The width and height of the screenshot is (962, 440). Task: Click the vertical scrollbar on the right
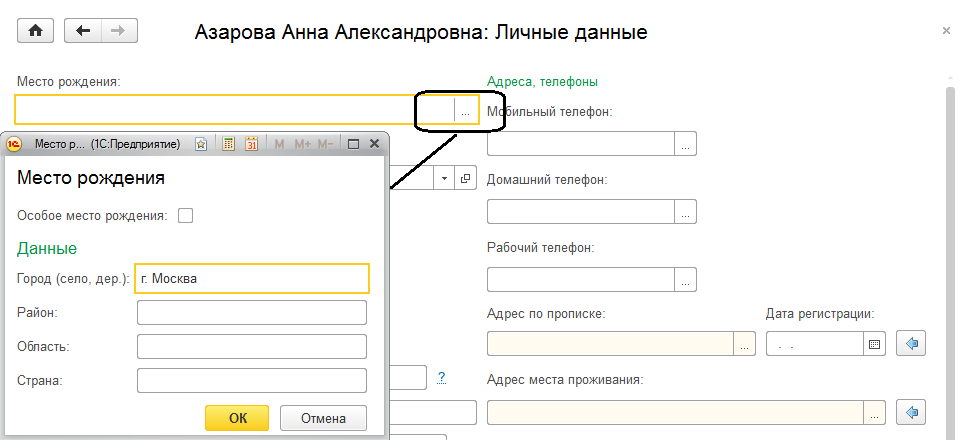click(948, 250)
